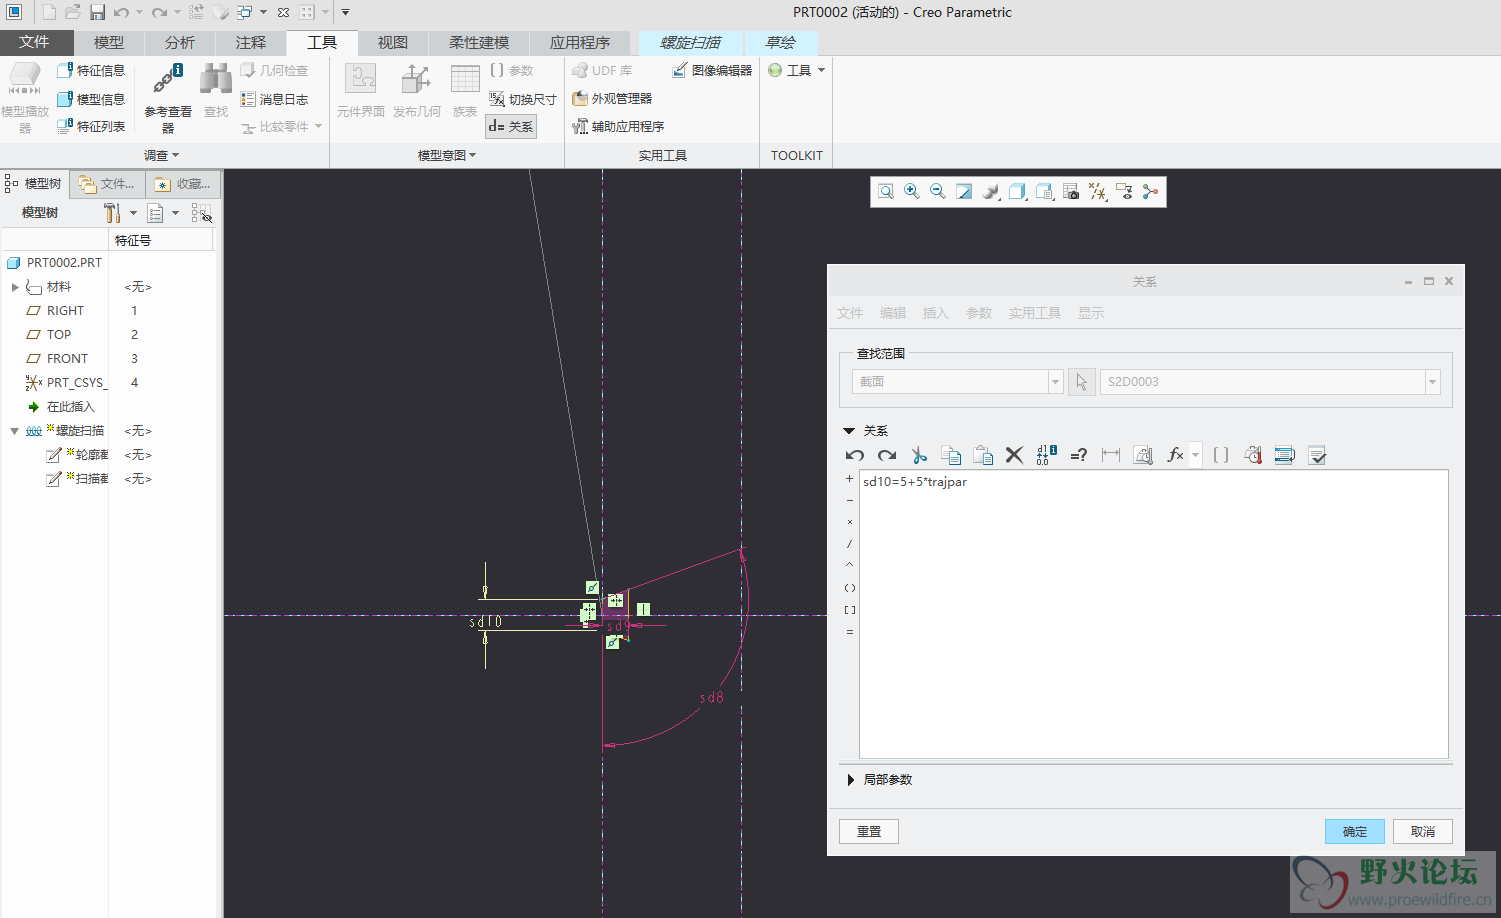Expand the 材料 tree node
This screenshot has height=918, width=1501.
click(x=15, y=287)
